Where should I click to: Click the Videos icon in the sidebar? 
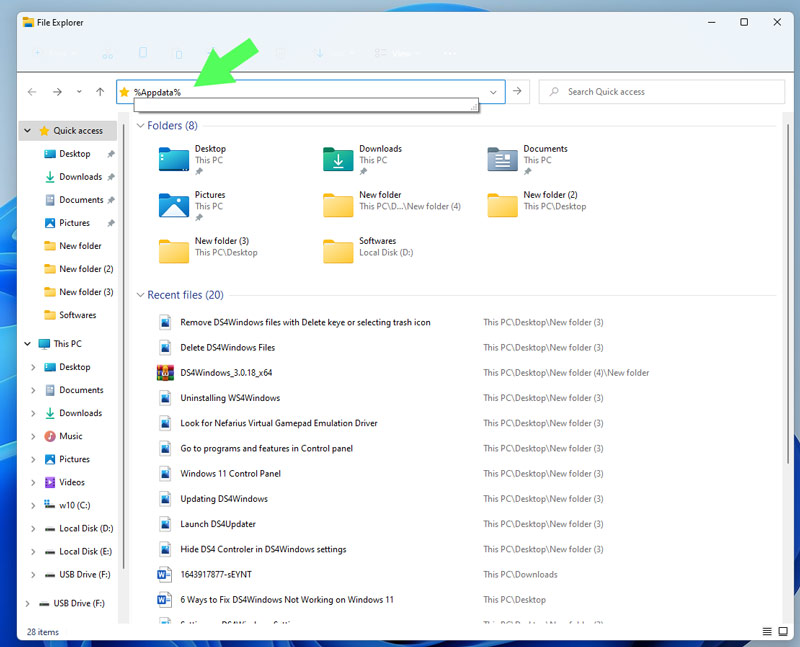(49, 482)
